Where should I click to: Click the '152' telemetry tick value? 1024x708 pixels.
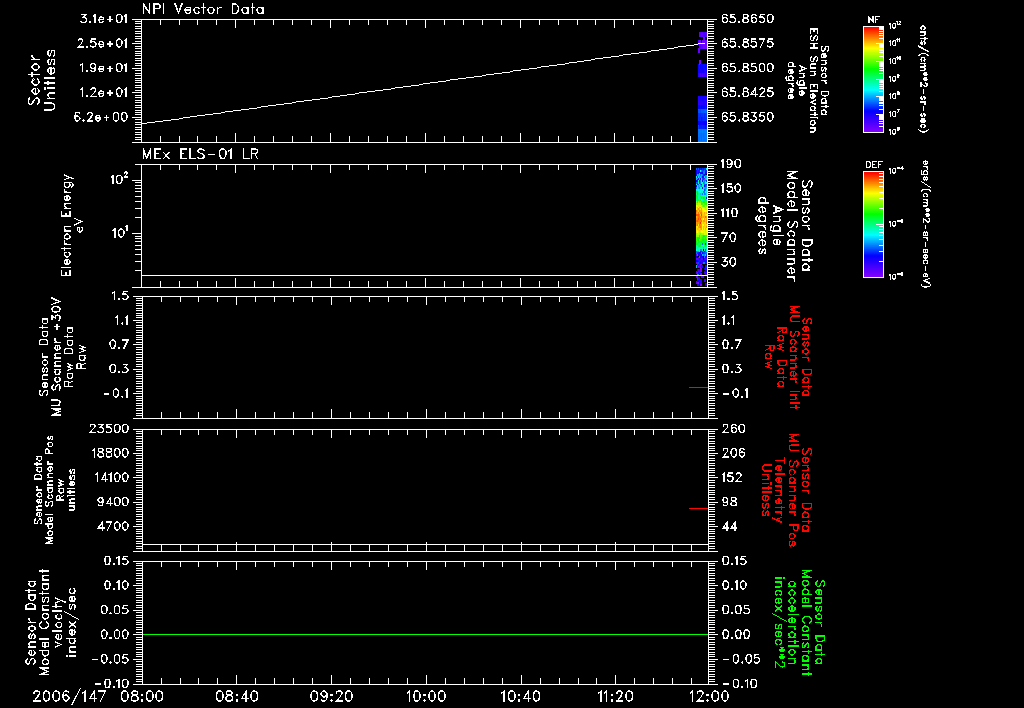731,477
